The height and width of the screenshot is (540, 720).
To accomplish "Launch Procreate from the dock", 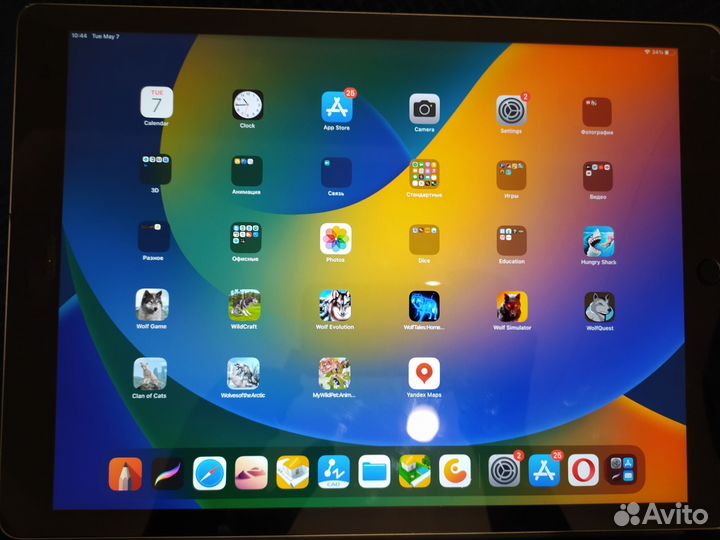I will tap(168, 474).
